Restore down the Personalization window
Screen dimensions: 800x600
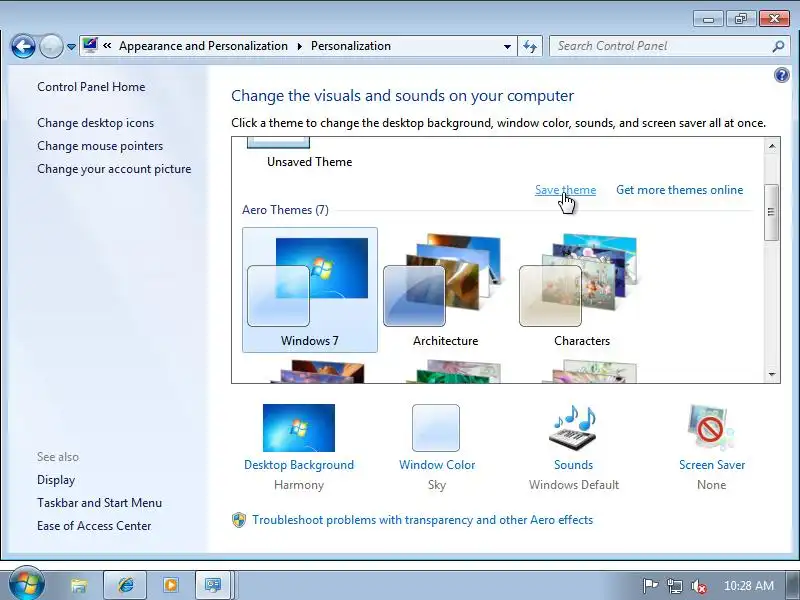[x=740, y=19]
